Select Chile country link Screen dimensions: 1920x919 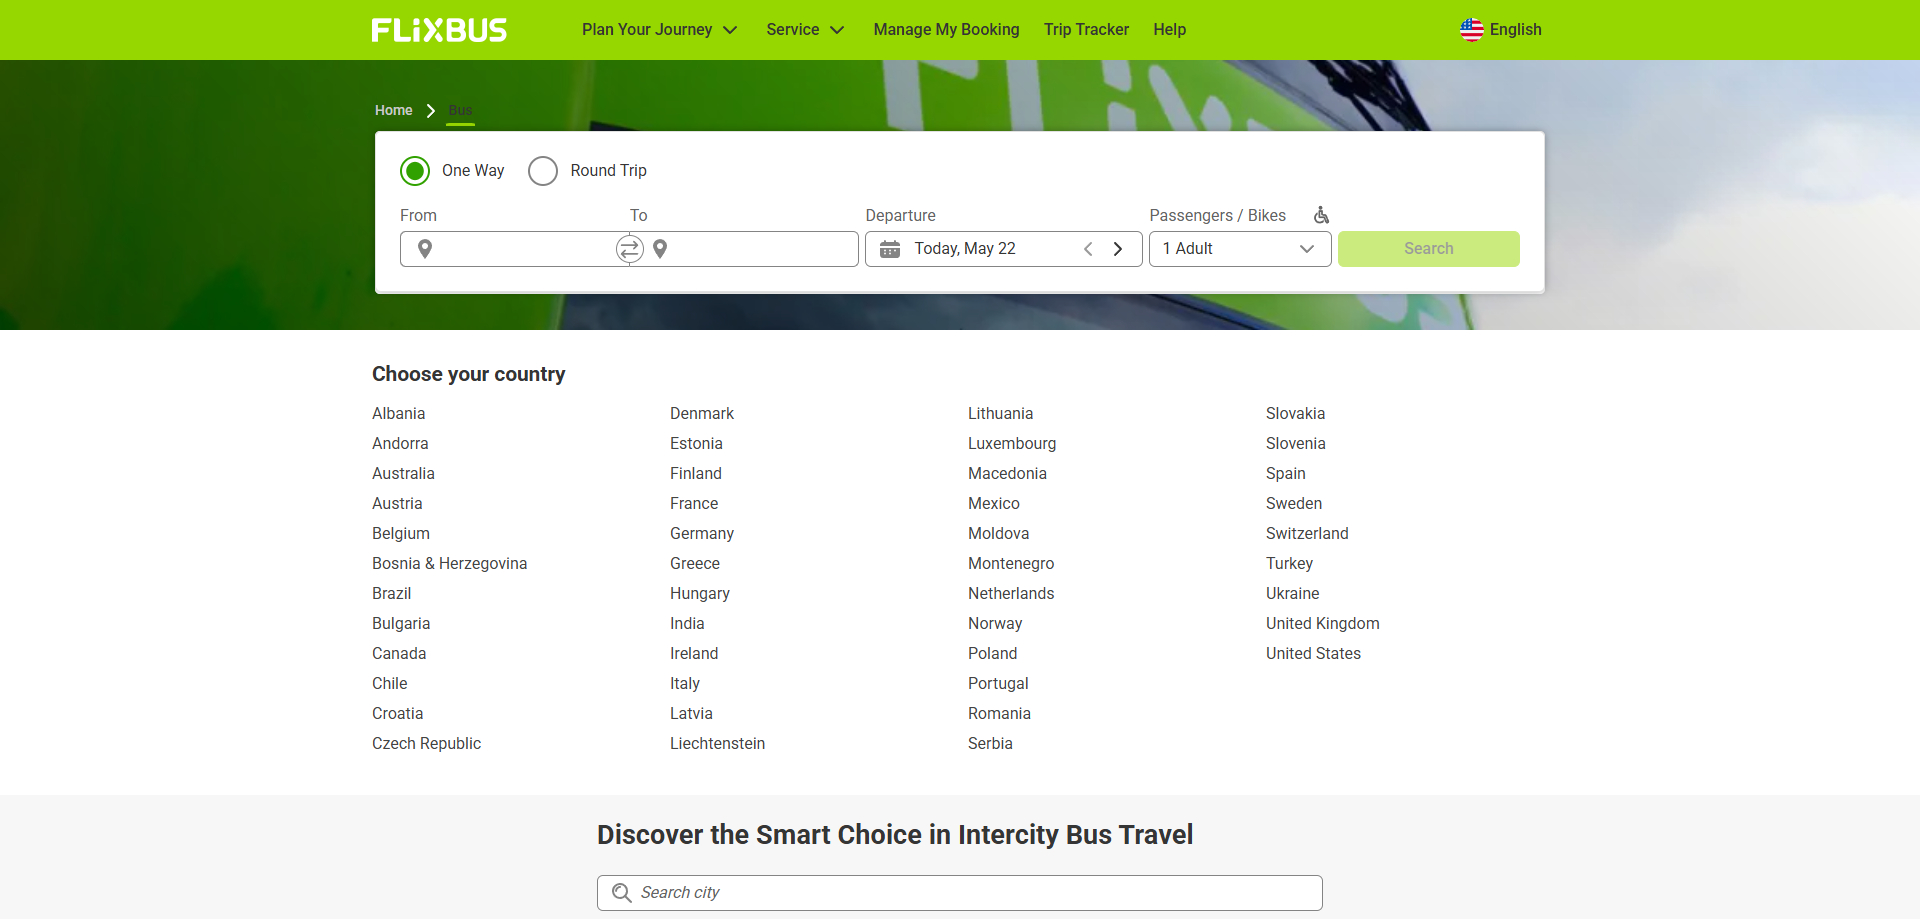pyautogui.click(x=389, y=684)
